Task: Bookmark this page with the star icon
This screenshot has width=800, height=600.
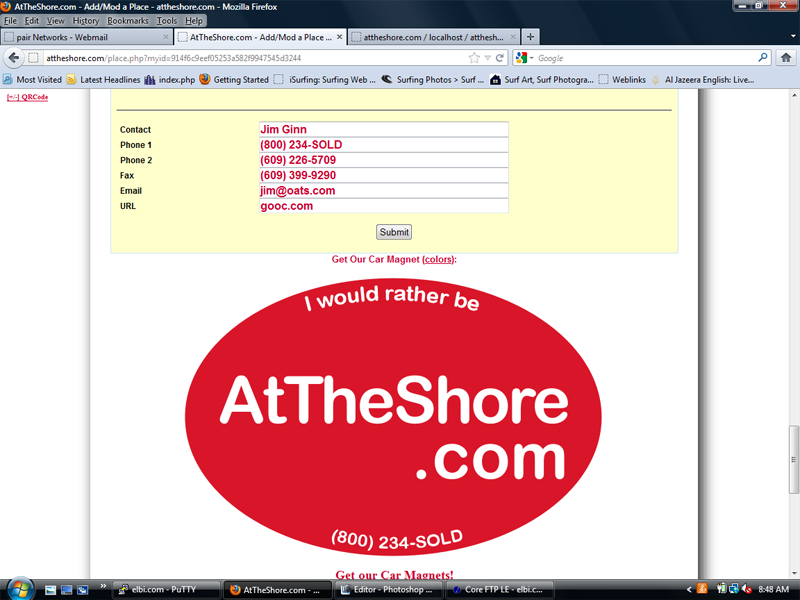Action: point(474,58)
